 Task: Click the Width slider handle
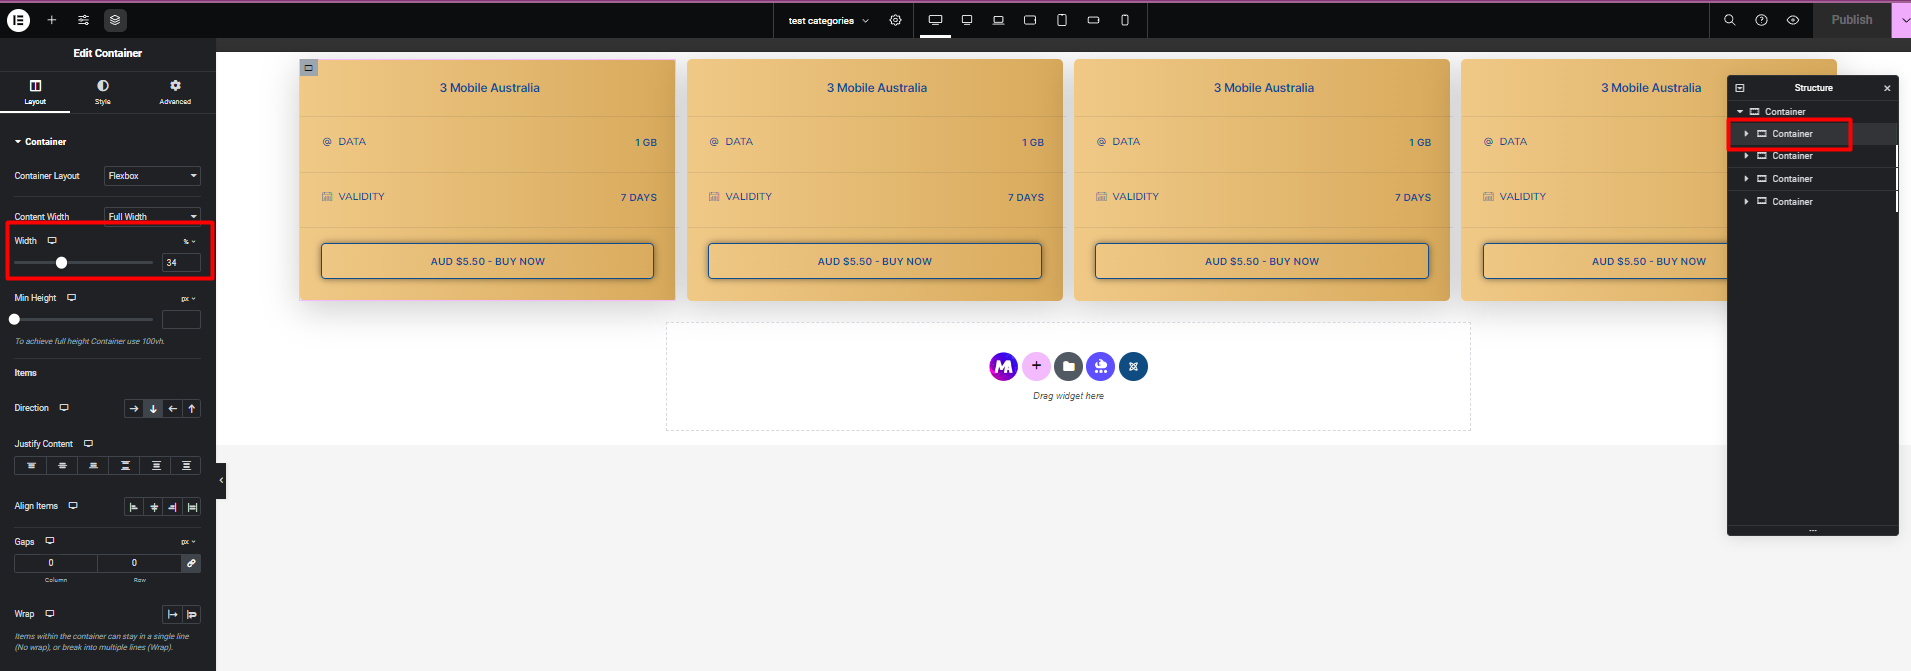[x=61, y=263]
